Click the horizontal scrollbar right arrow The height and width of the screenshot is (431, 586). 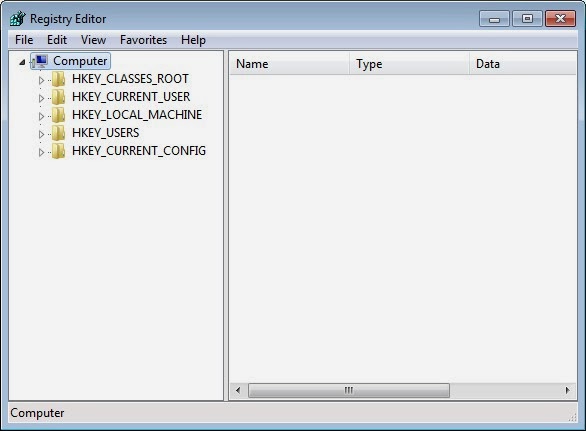(568, 391)
